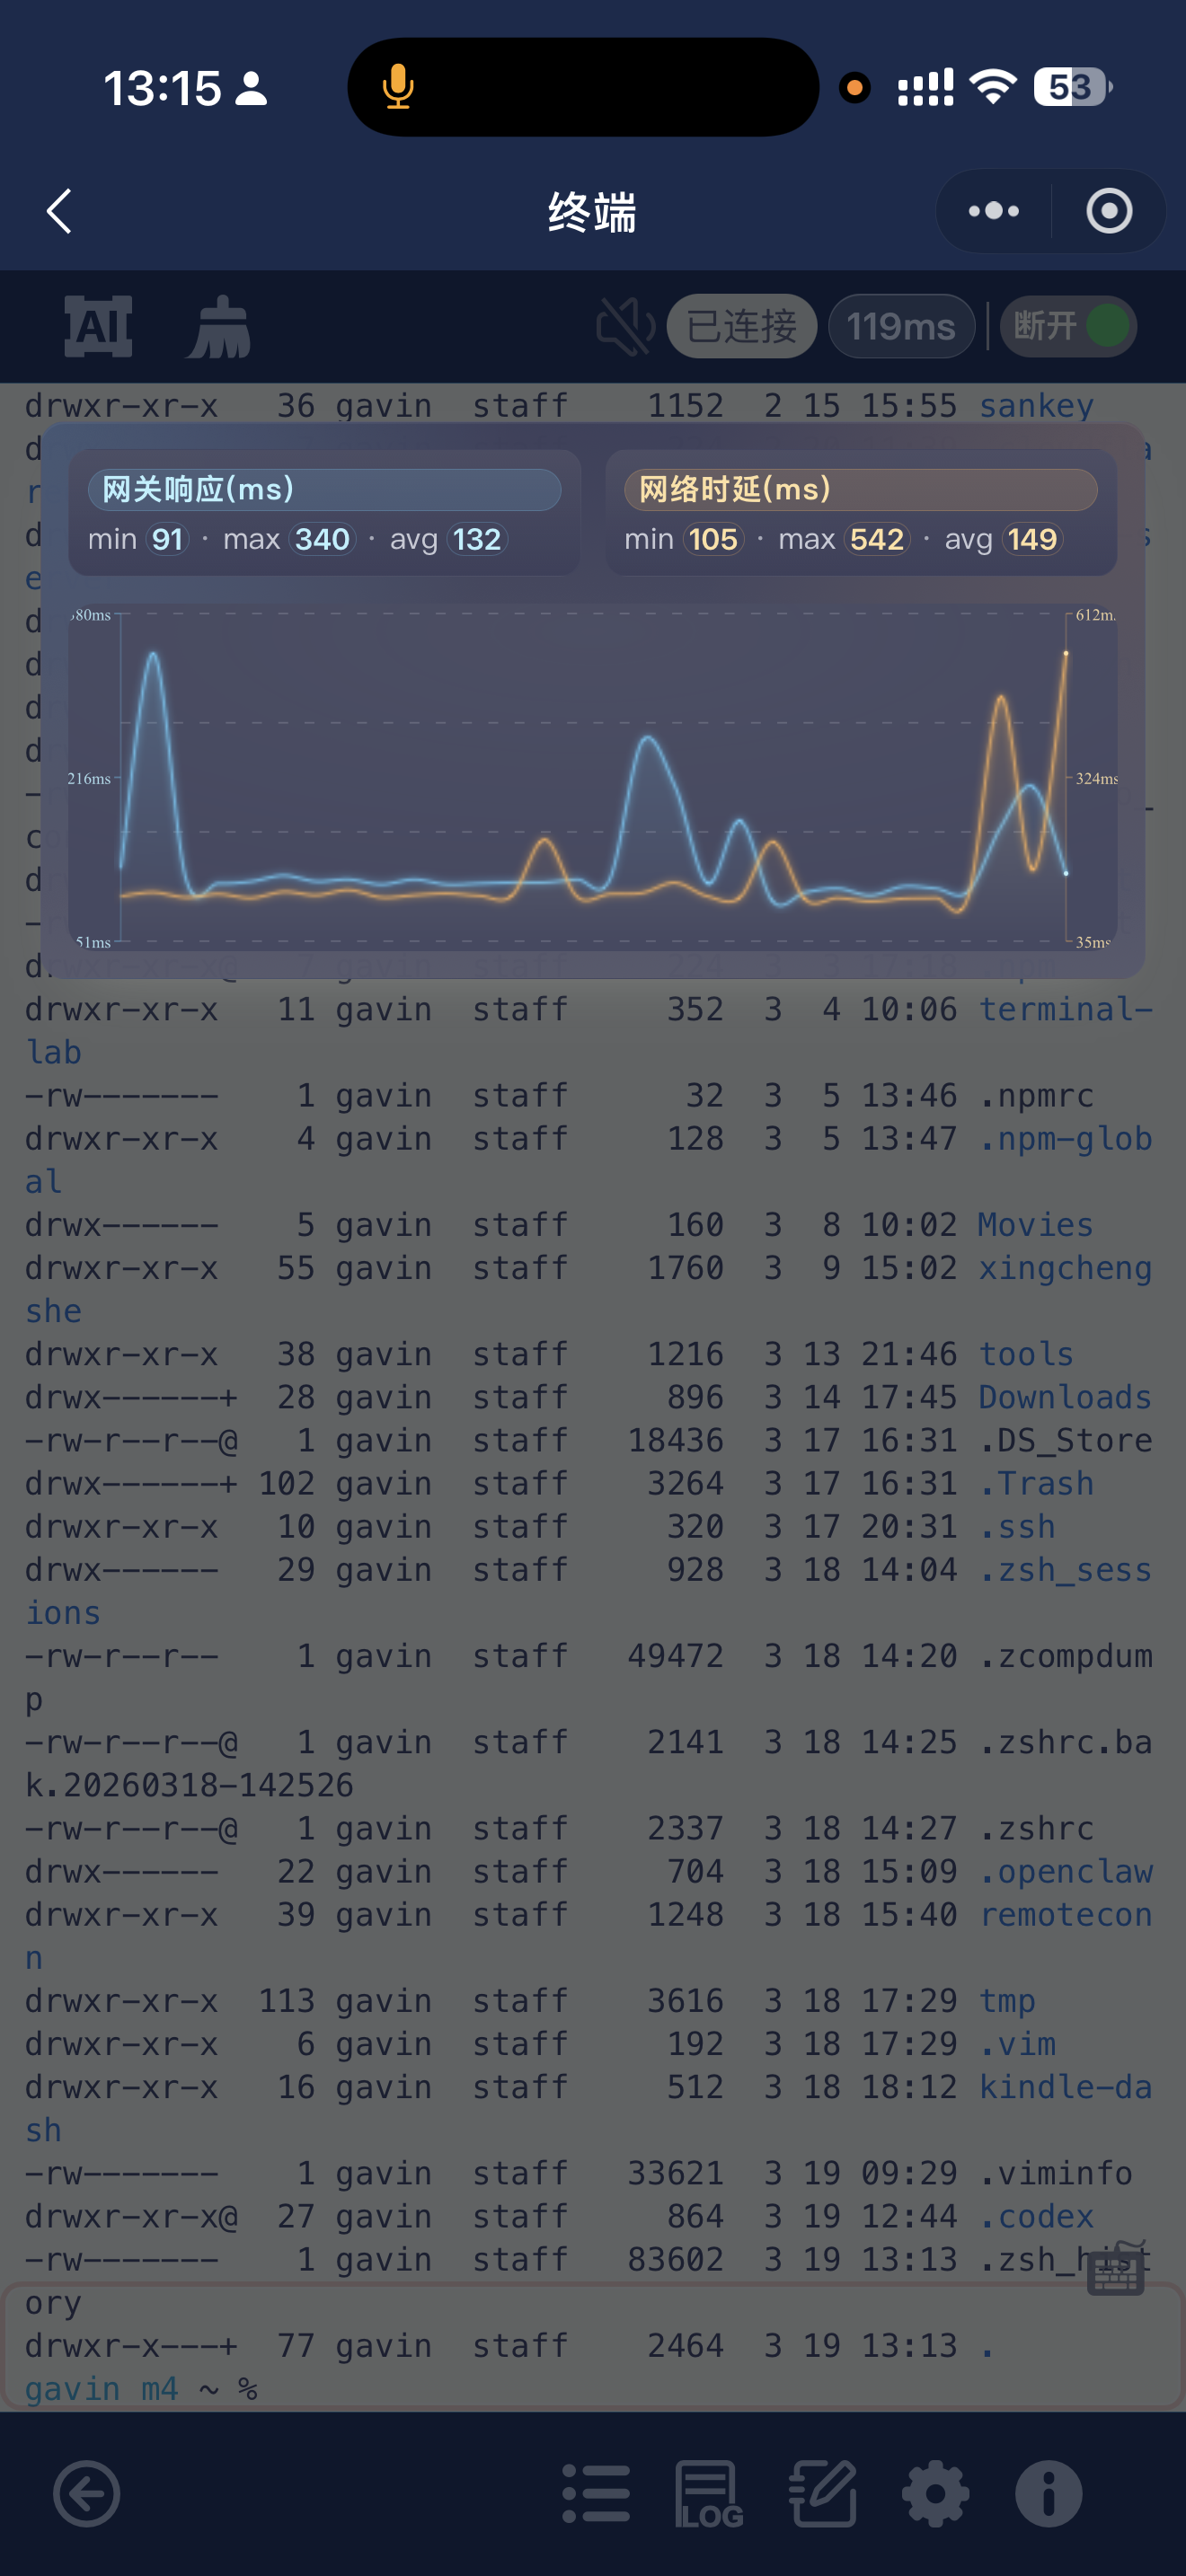The image size is (1186, 2576).
Task: Toggle the muted speaker icon
Action: coord(624,326)
